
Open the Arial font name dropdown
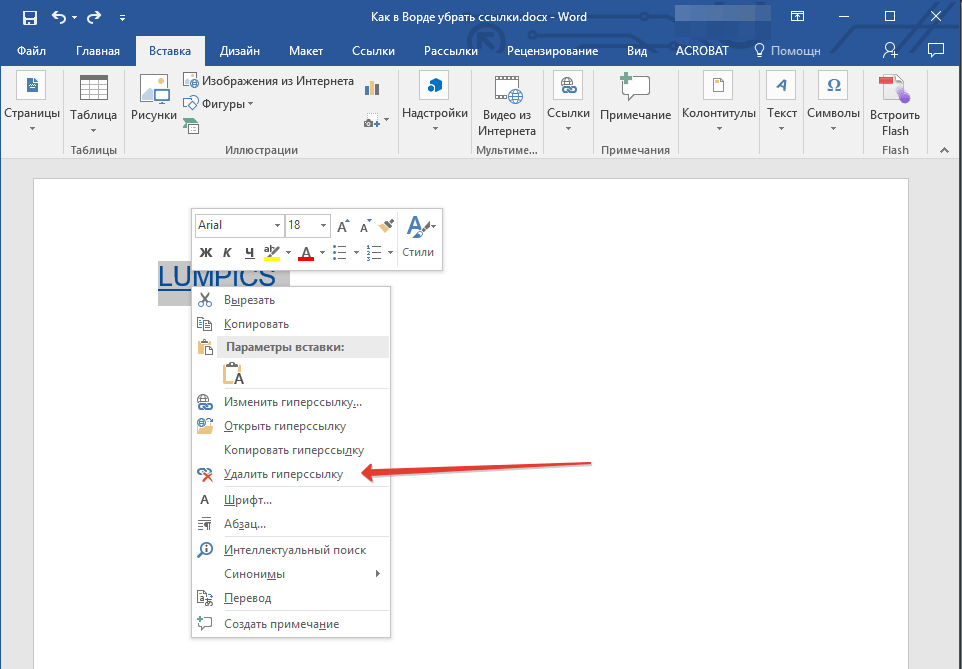tap(275, 226)
